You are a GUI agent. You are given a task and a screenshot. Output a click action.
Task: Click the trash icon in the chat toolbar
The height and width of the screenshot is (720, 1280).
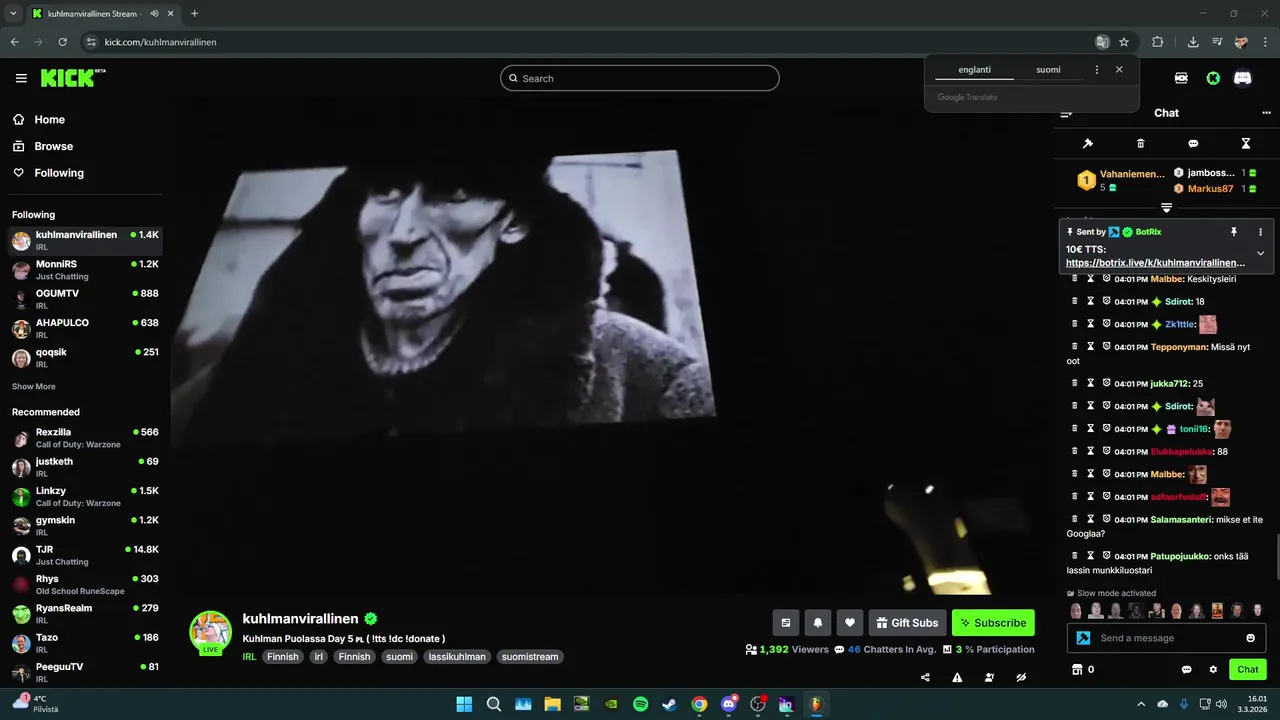pos(1141,144)
